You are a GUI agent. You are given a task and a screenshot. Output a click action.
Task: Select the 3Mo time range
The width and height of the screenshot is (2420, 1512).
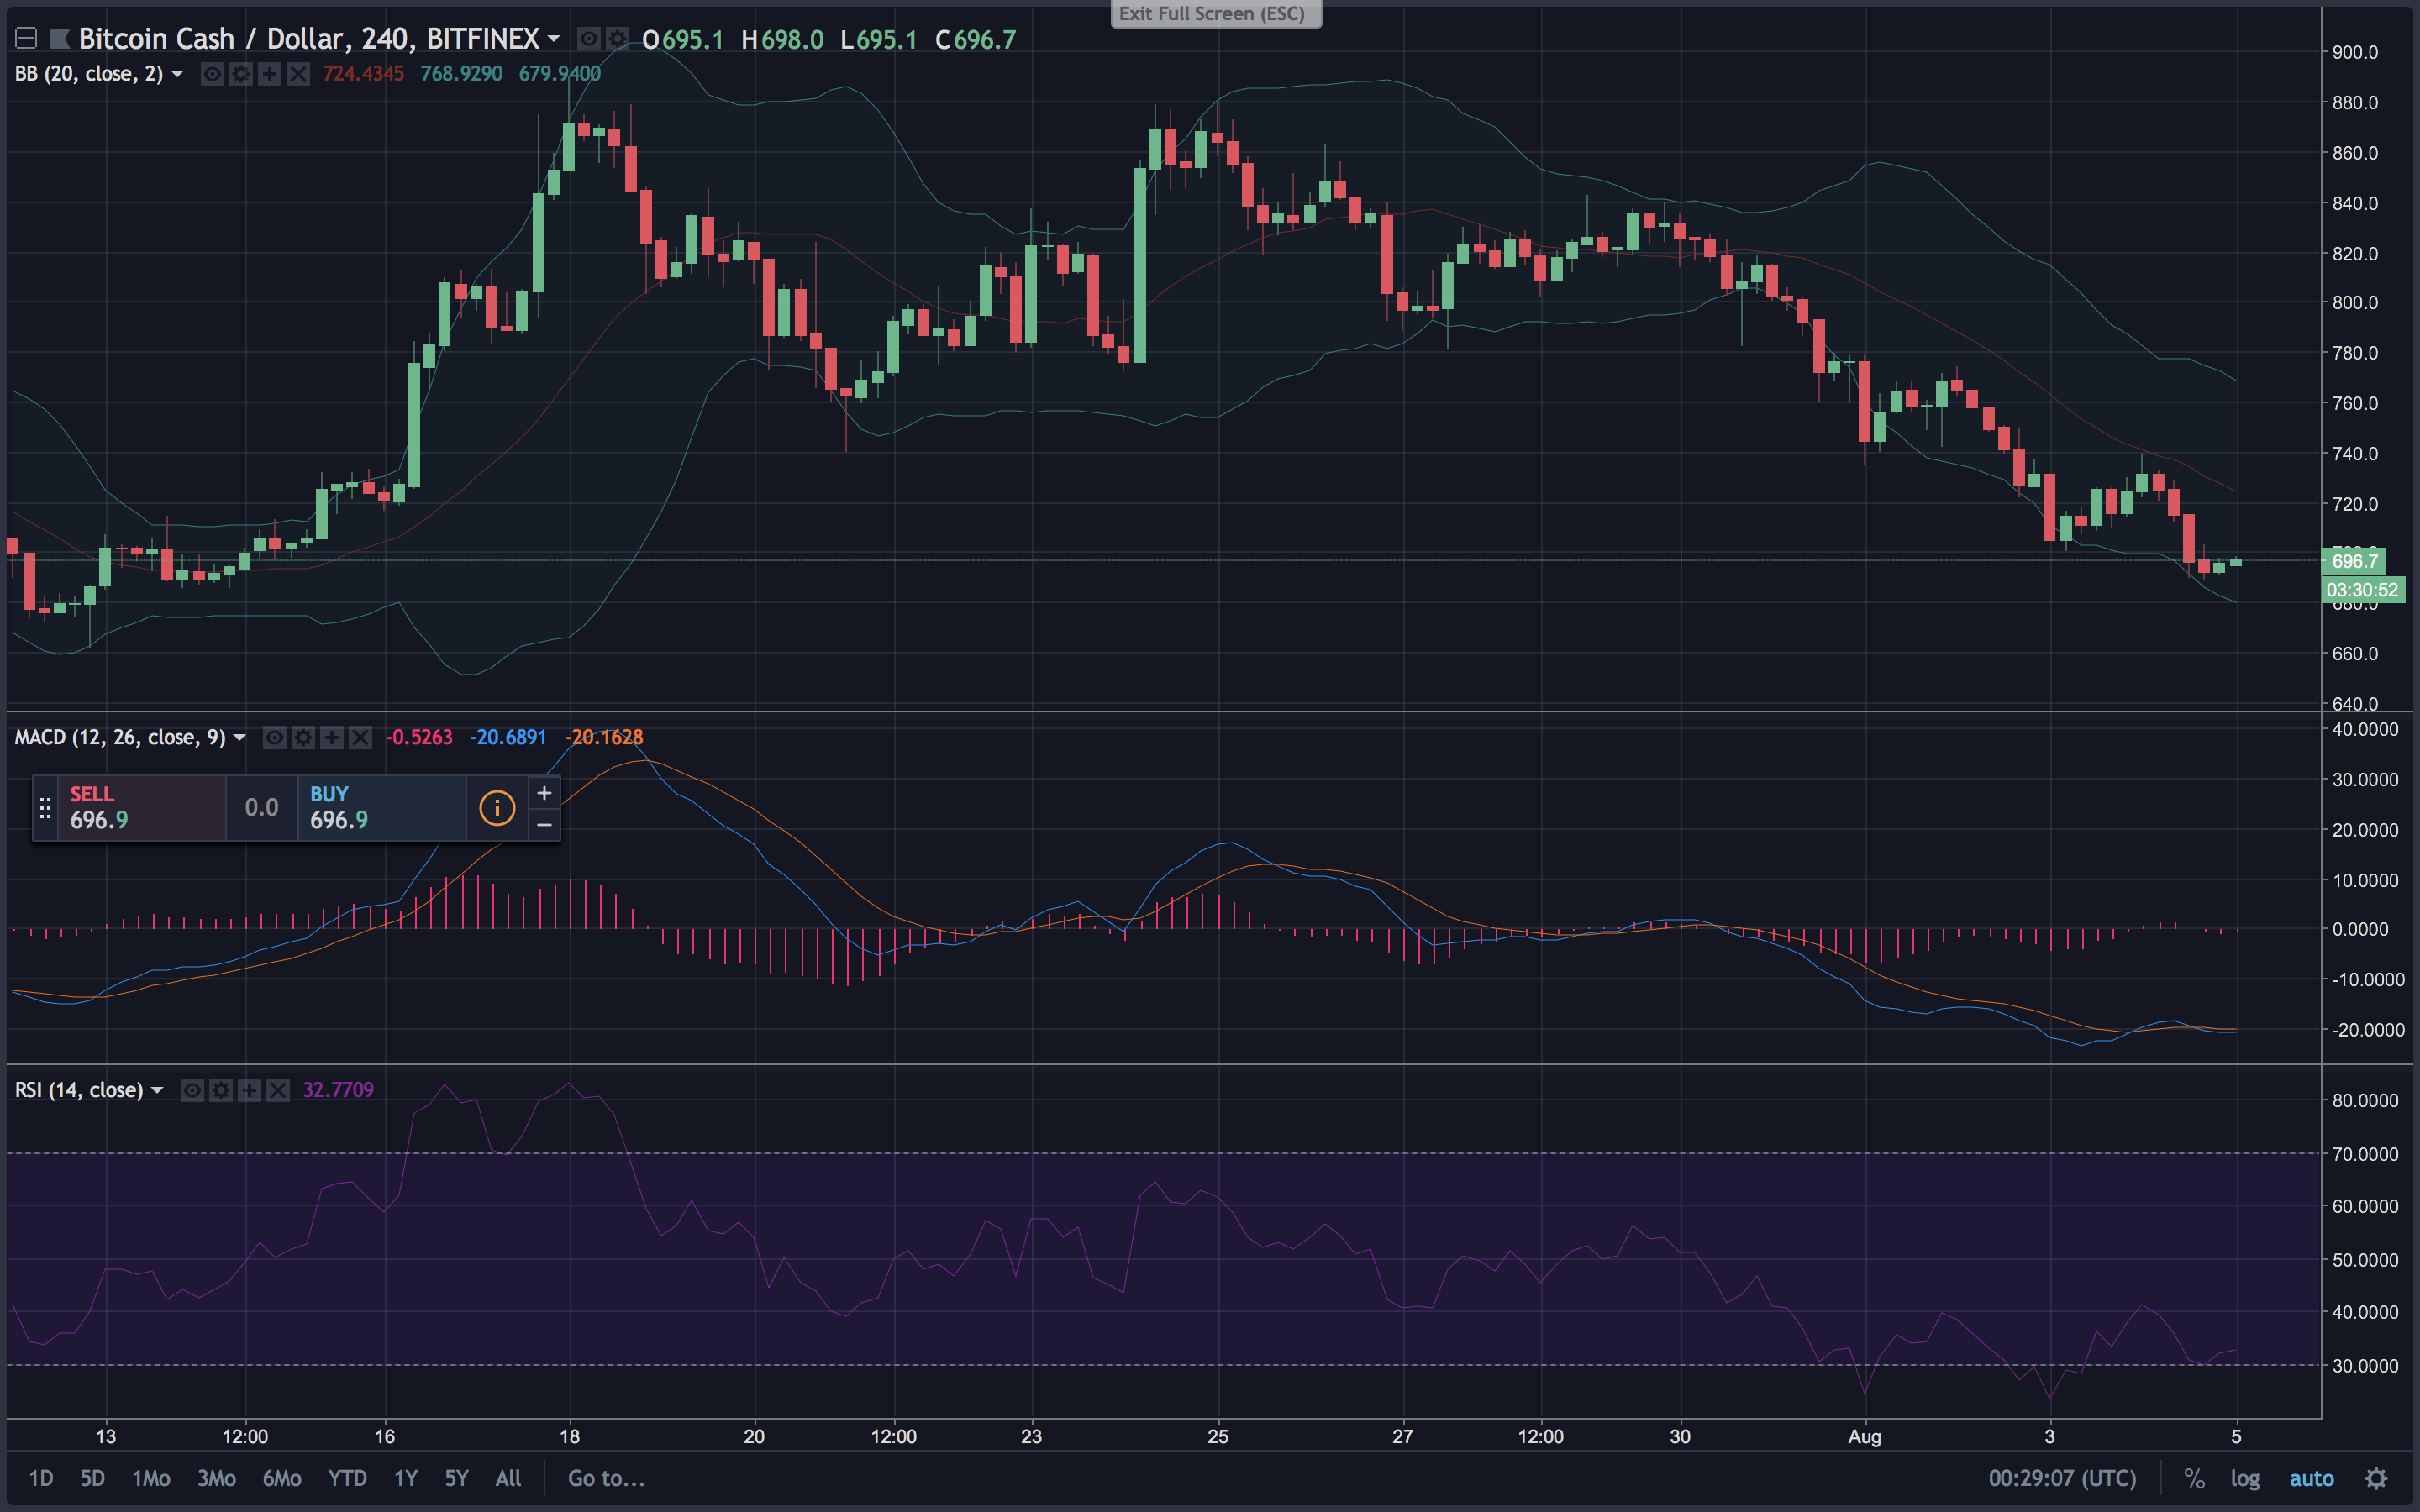pos(216,1478)
